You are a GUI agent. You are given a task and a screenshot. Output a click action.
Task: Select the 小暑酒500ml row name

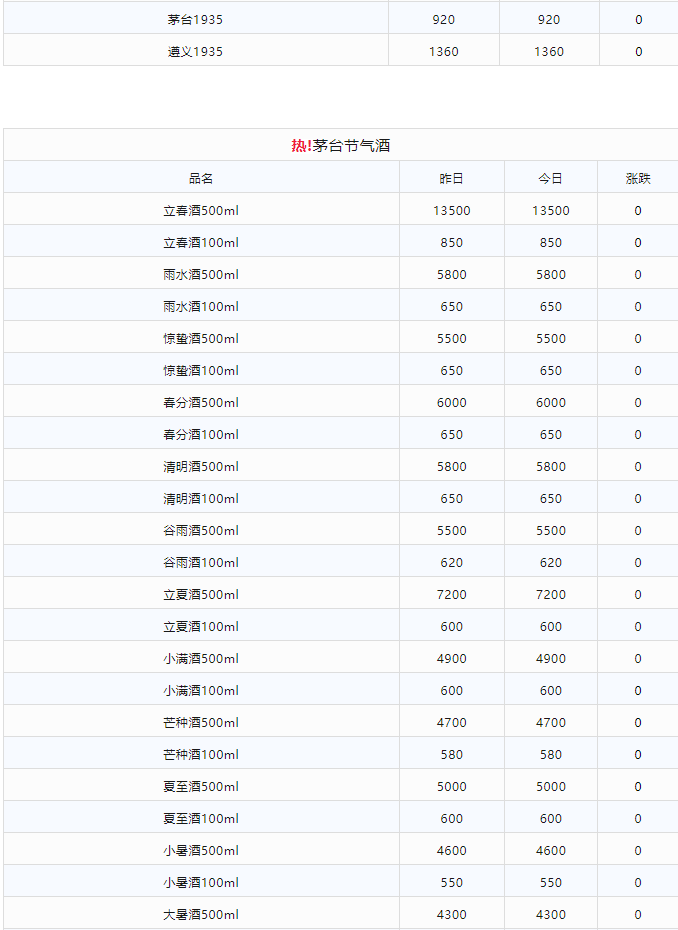click(x=201, y=851)
